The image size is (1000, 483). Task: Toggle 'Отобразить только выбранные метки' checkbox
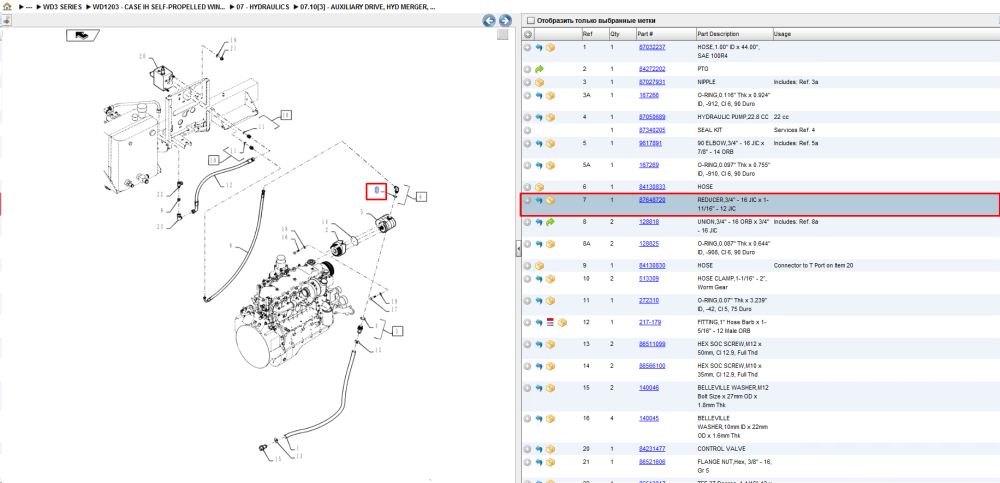point(530,20)
